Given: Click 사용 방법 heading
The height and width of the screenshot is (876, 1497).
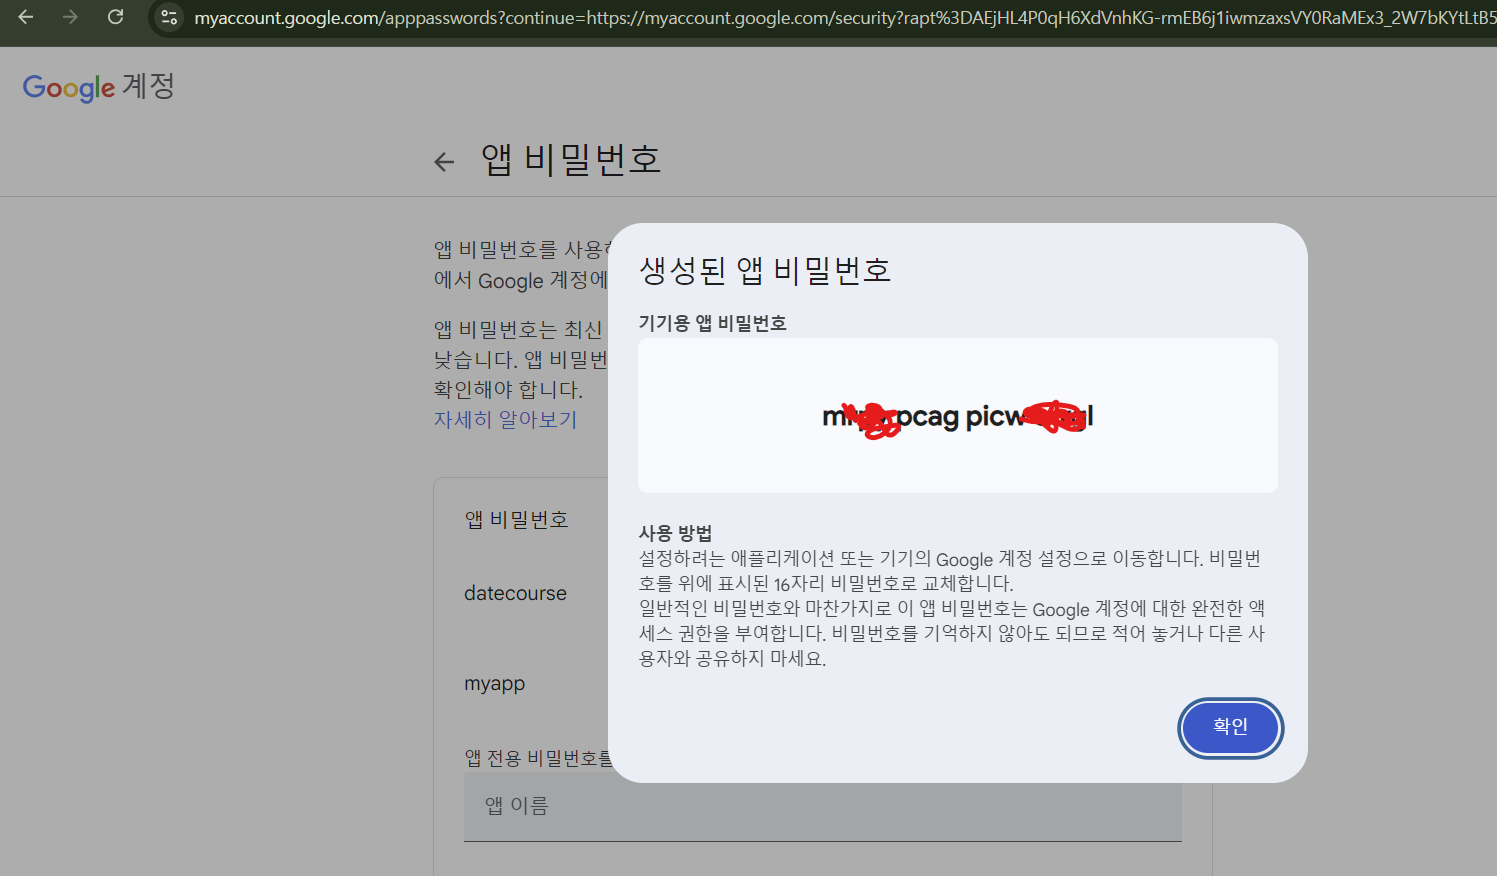Looking at the screenshot, I should [676, 533].
